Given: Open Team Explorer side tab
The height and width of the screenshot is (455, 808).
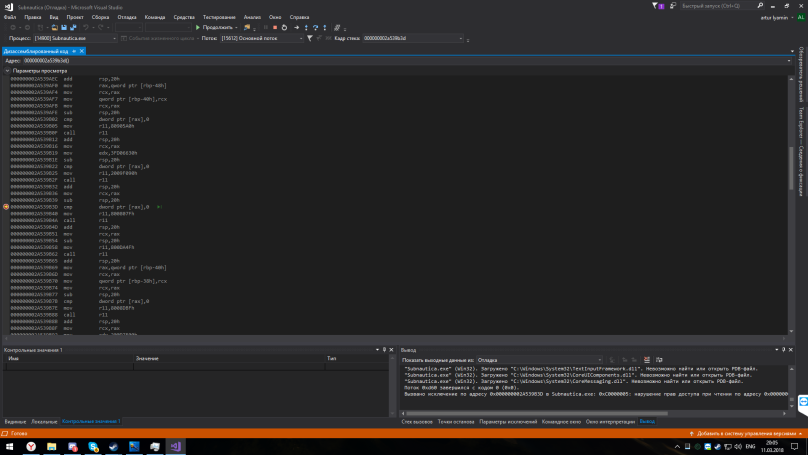Looking at the screenshot, I should [801, 151].
